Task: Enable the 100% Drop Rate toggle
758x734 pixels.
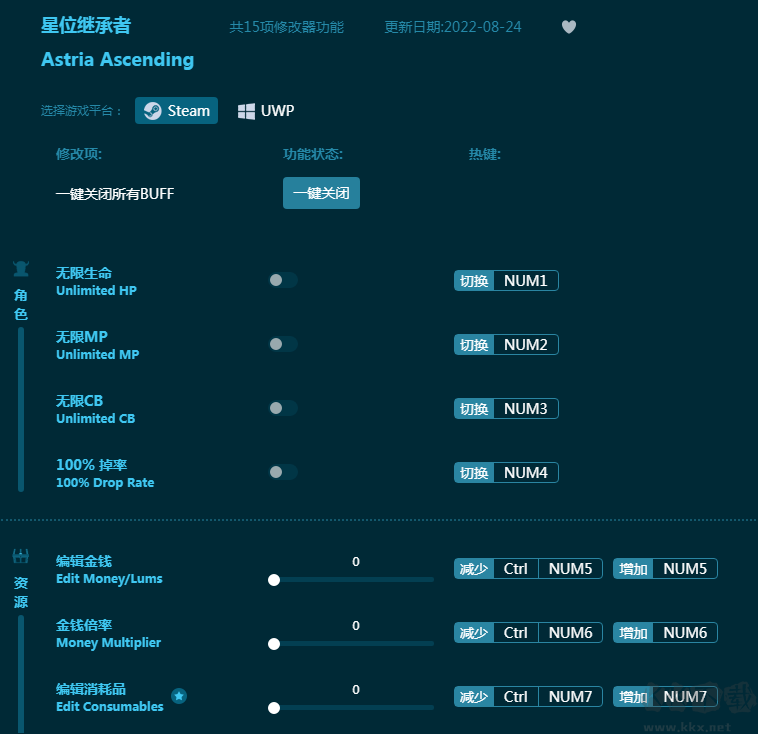Action: pyautogui.click(x=282, y=472)
